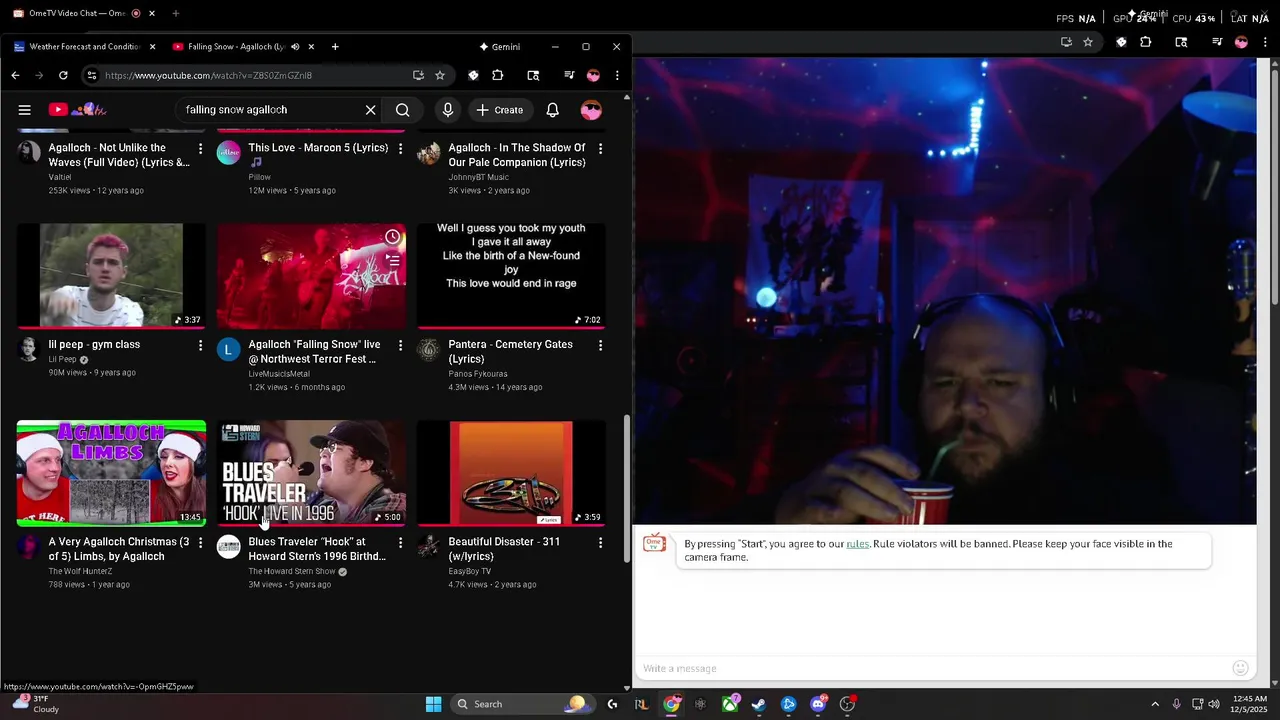Screen dimensions: 1280x720
Task: Open Gemini button in front window
Action: [500, 47]
